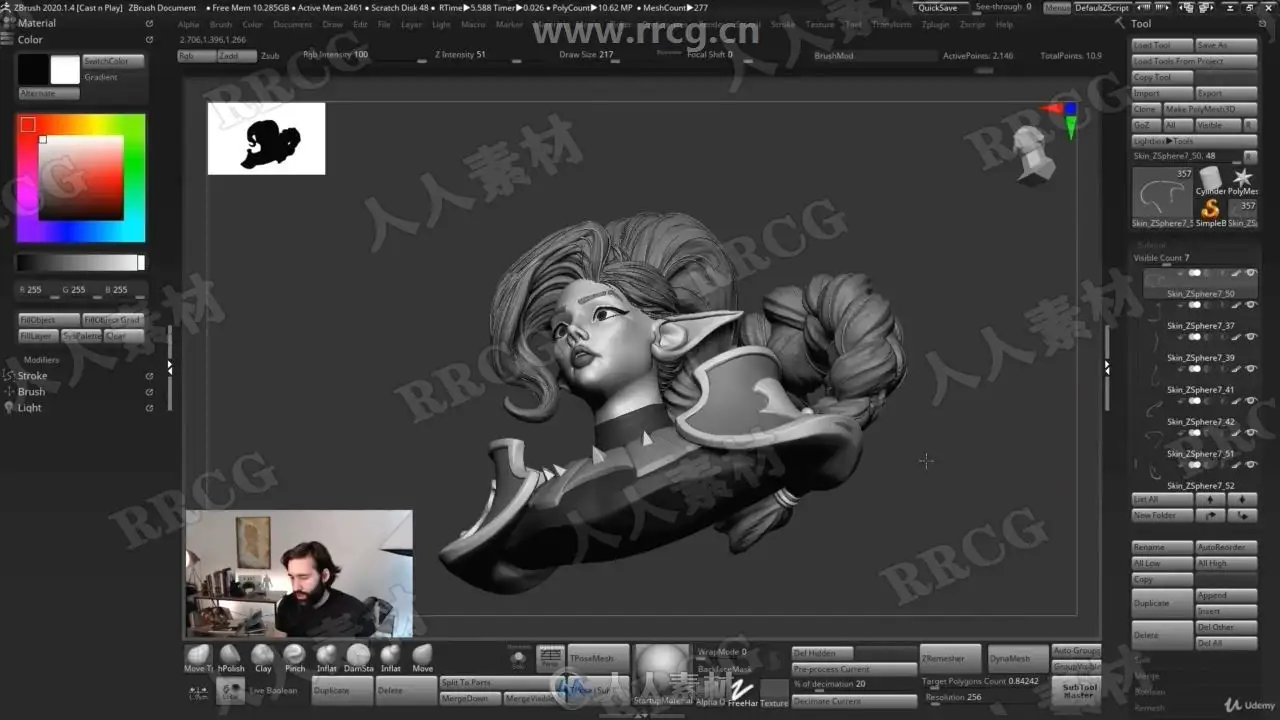
Task: Select the large Skin_ZSphere7 tool thumbnail
Action: 1163,196
